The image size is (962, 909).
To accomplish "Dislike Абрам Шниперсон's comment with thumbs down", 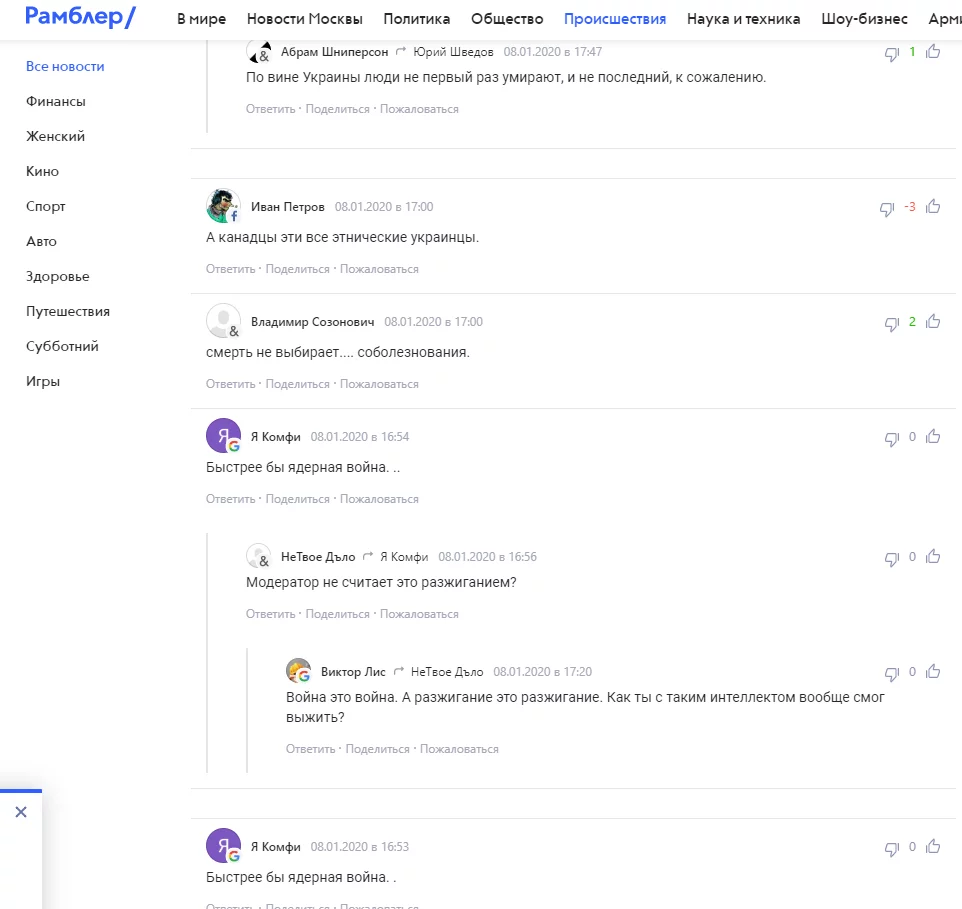I will 891,54.
